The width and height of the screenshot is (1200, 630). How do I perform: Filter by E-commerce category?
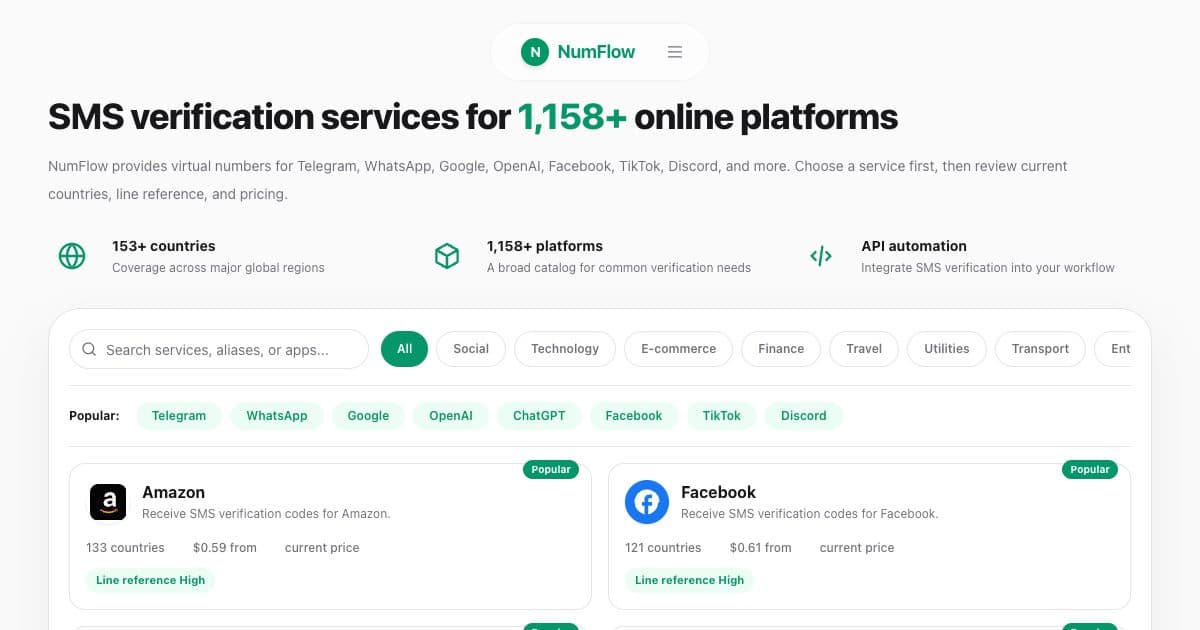(x=679, y=349)
